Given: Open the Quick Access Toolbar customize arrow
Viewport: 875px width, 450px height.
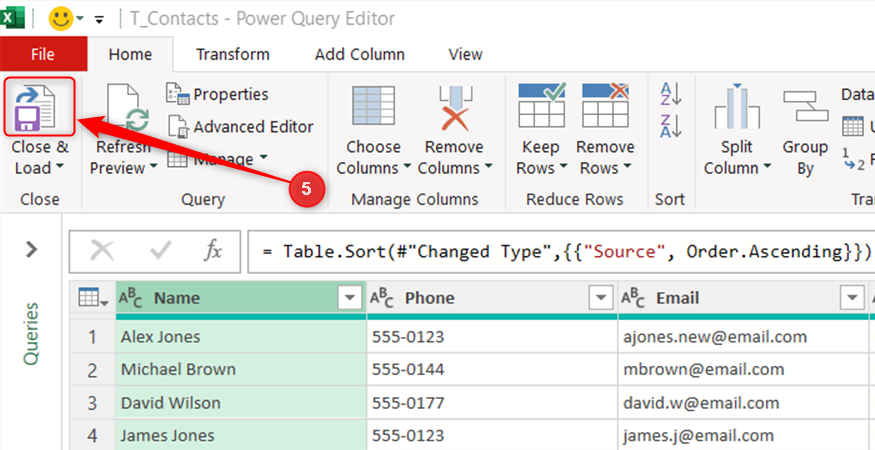Looking at the screenshot, I should click(x=100, y=20).
